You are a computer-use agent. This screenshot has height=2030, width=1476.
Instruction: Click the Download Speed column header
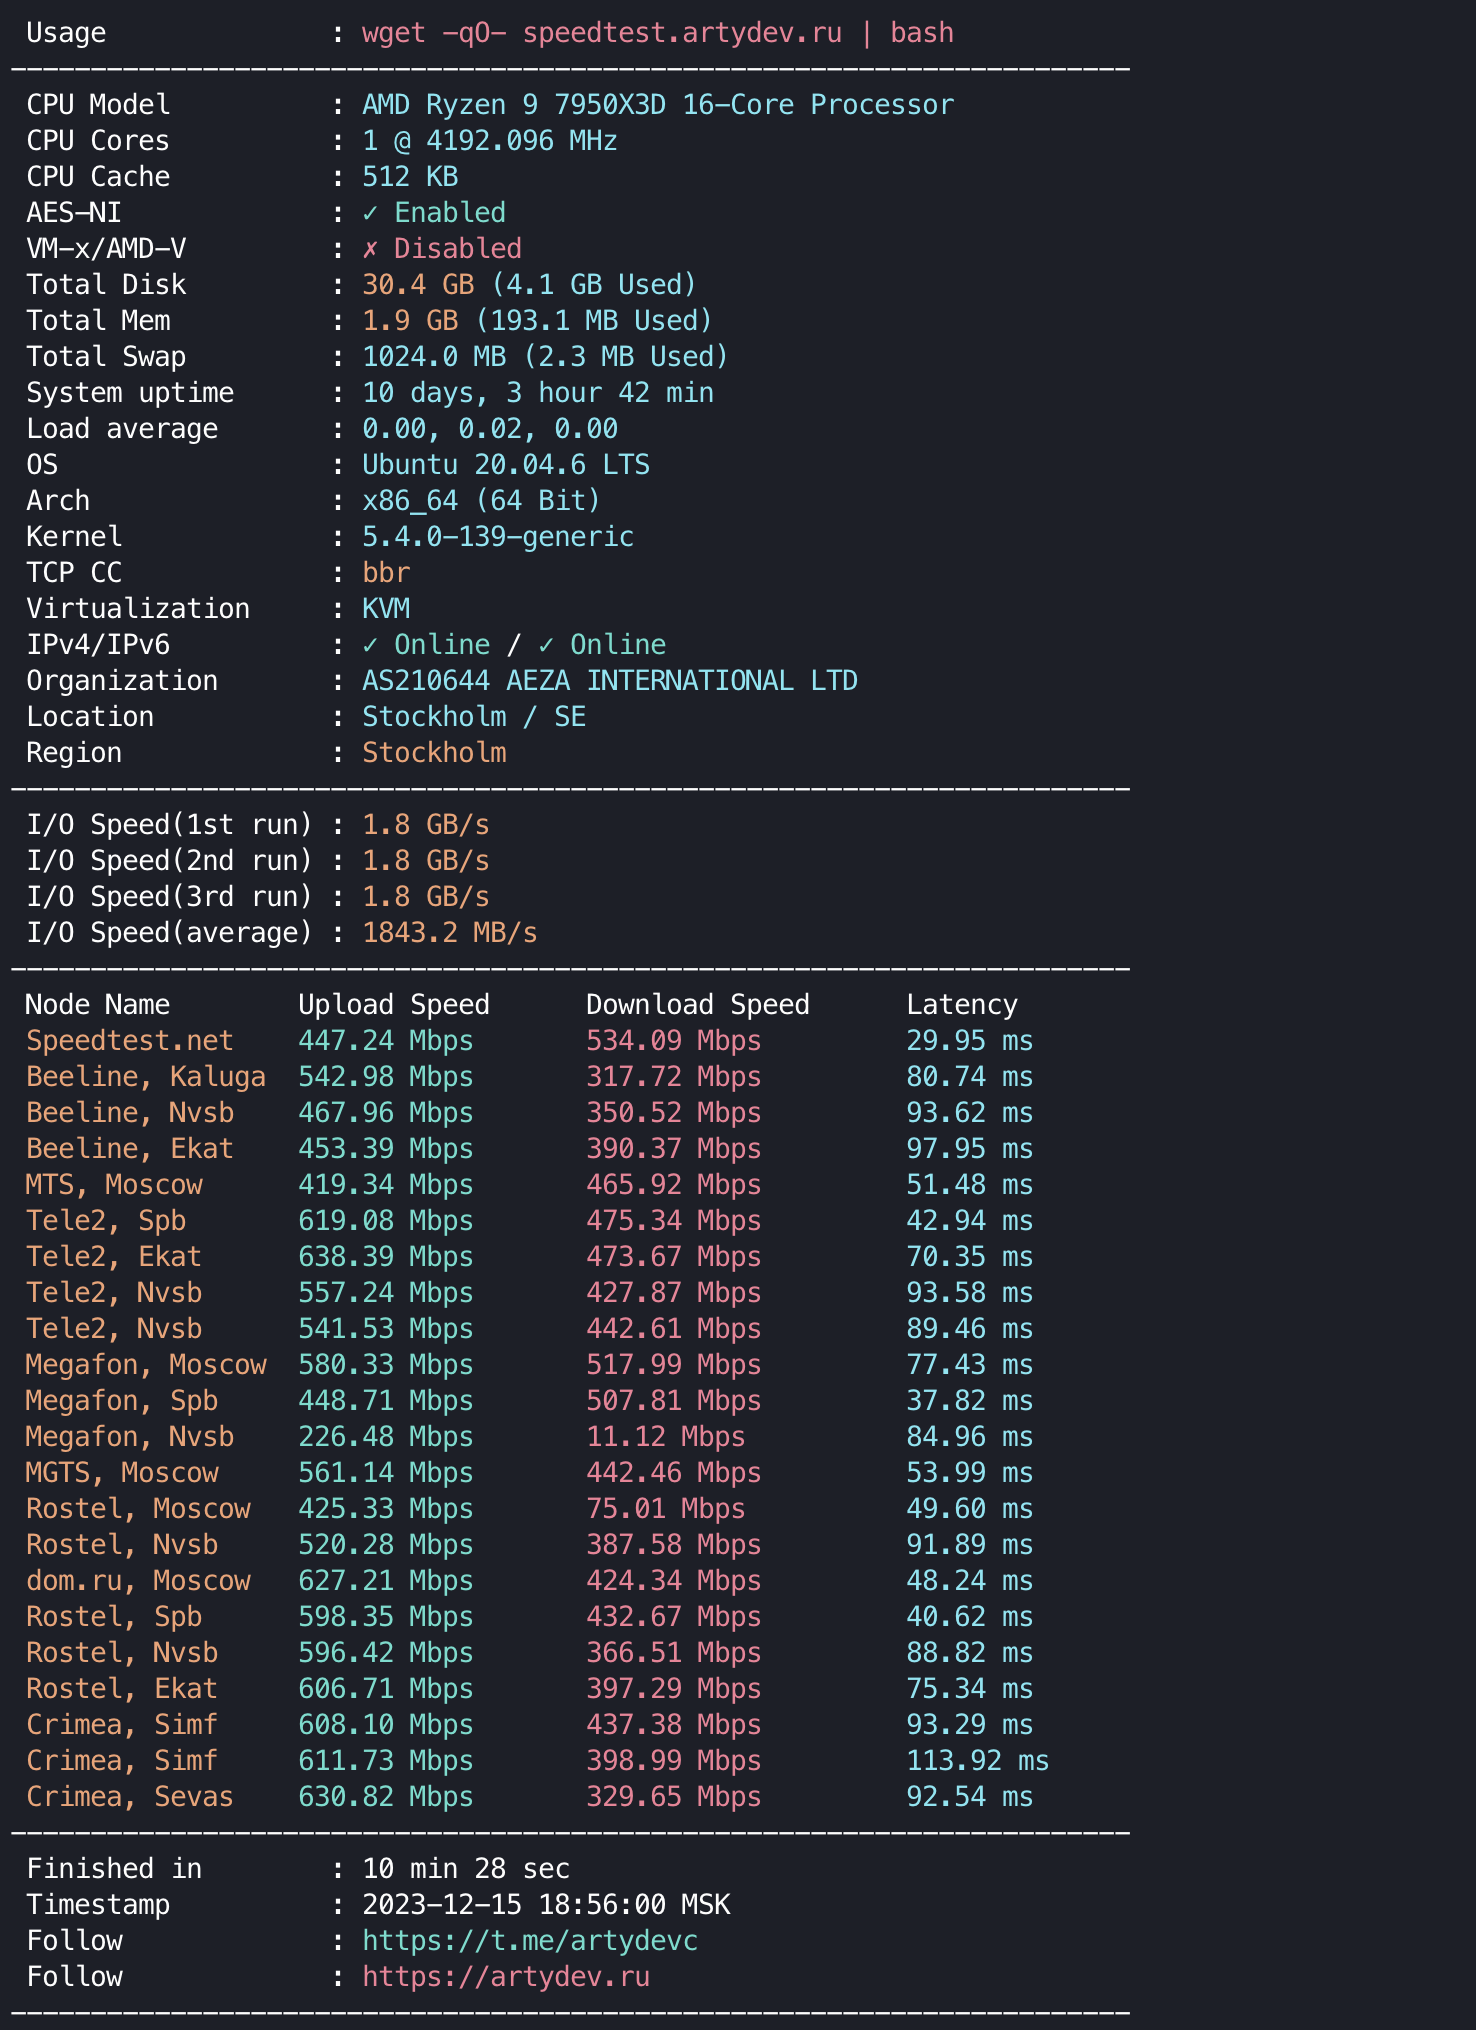(697, 1005)
